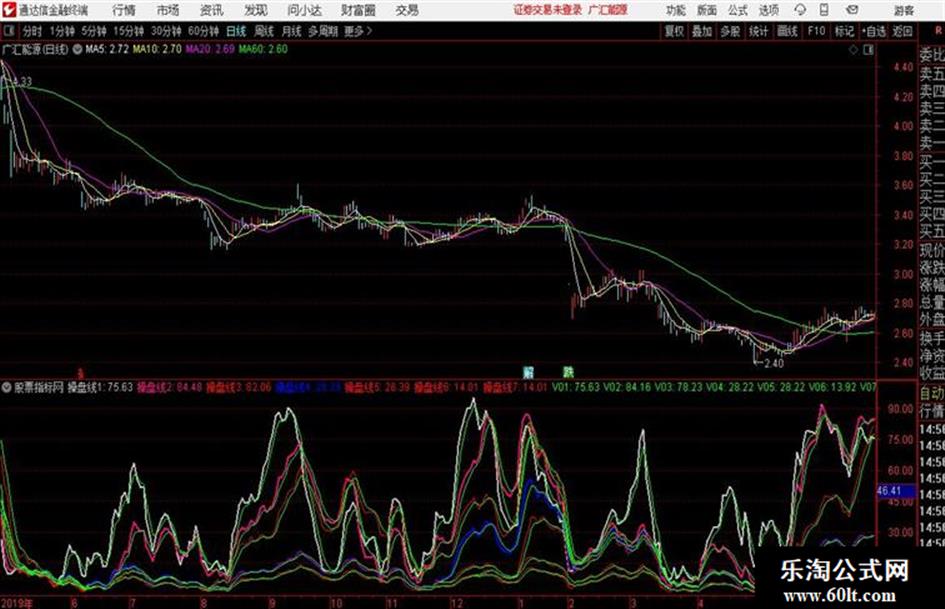Open the 发现 menu

click(256, 10)
